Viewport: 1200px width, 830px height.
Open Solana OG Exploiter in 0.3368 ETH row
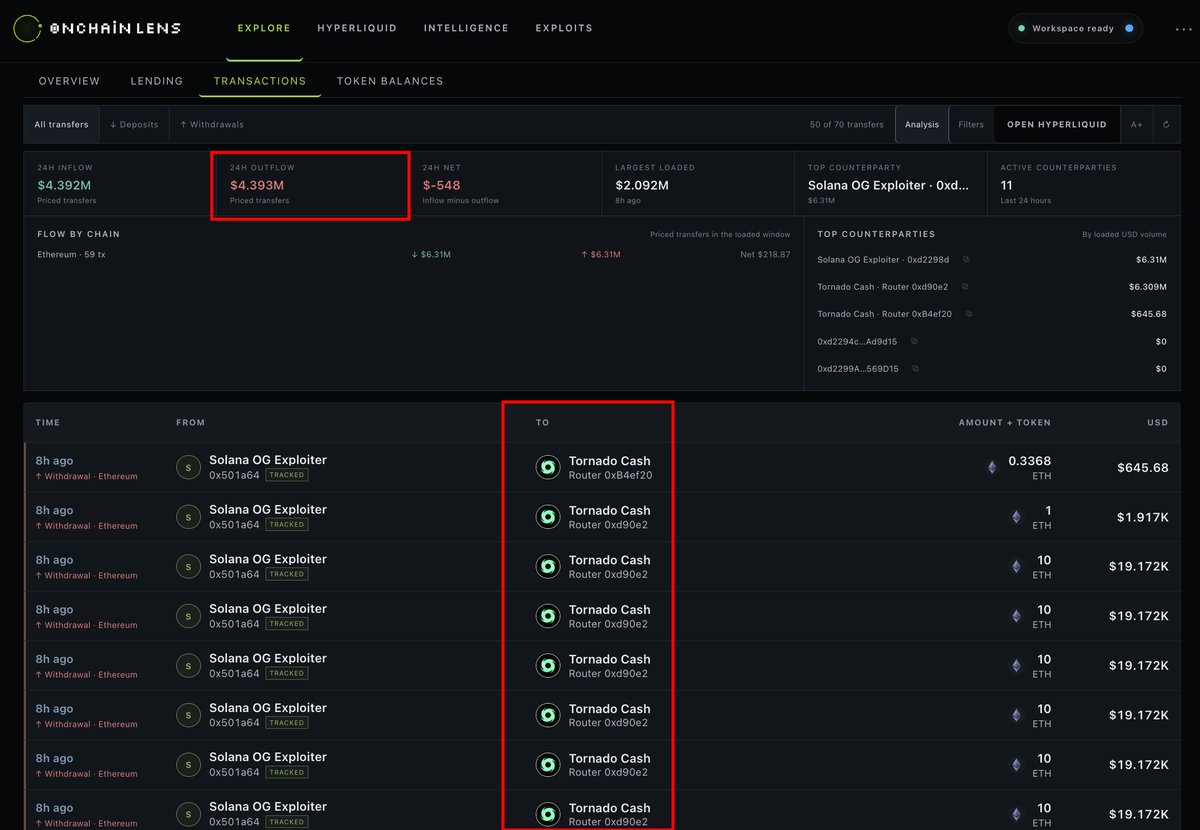pyautogui.click(x=268, y=460)
